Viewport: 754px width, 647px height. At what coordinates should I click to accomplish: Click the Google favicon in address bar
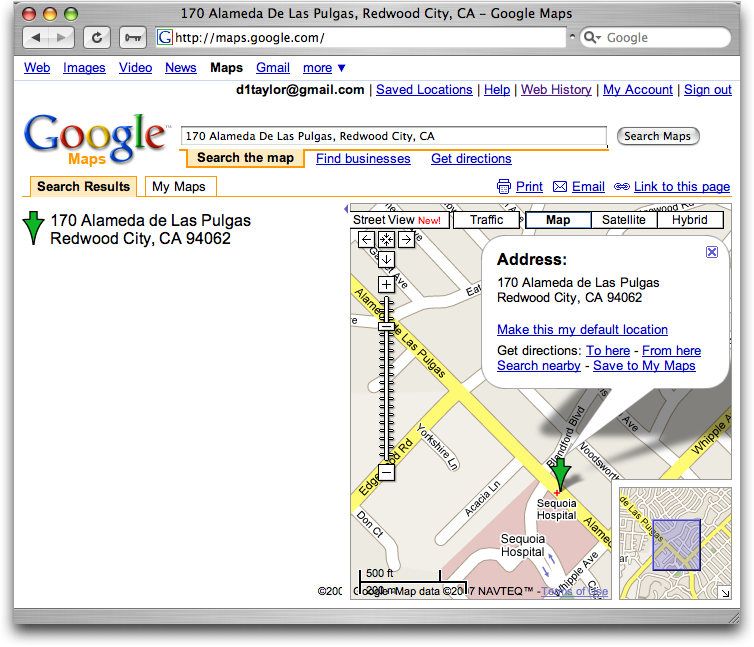point(165,37)
